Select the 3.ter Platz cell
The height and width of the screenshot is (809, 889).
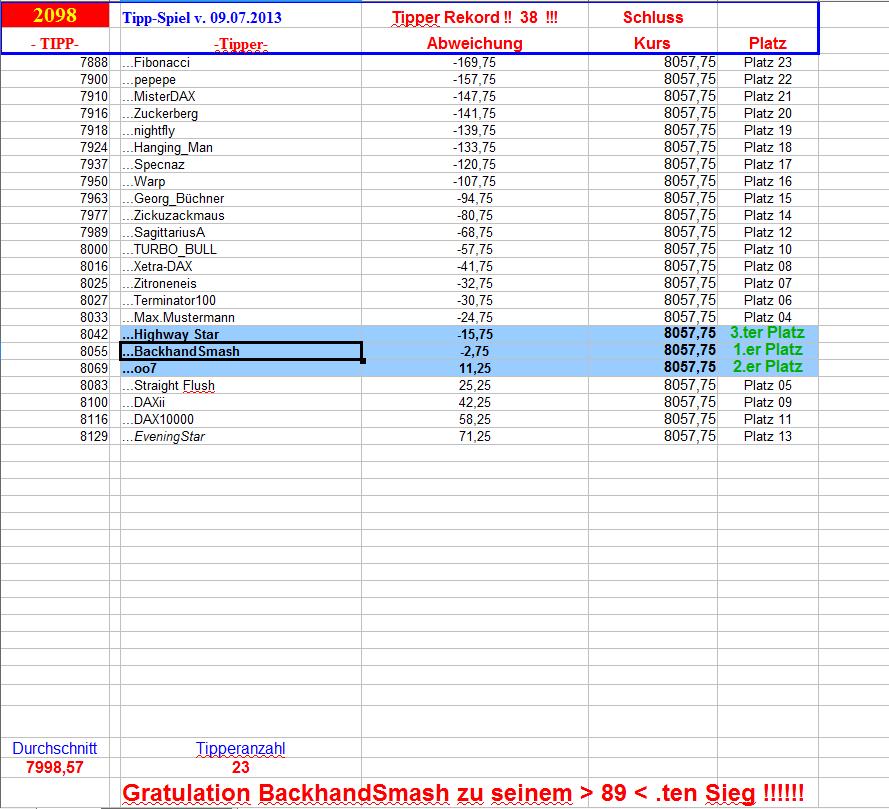769,334
